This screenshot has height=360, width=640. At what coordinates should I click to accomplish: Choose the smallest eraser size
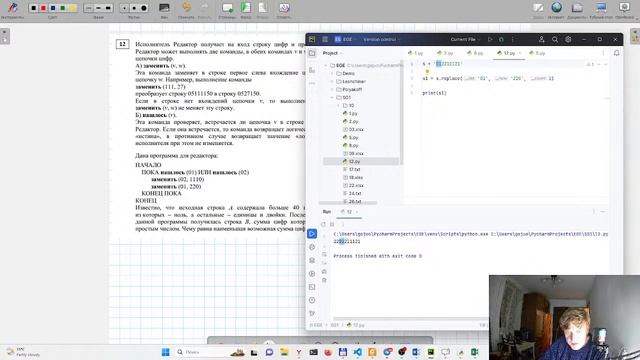pos(124,8)
